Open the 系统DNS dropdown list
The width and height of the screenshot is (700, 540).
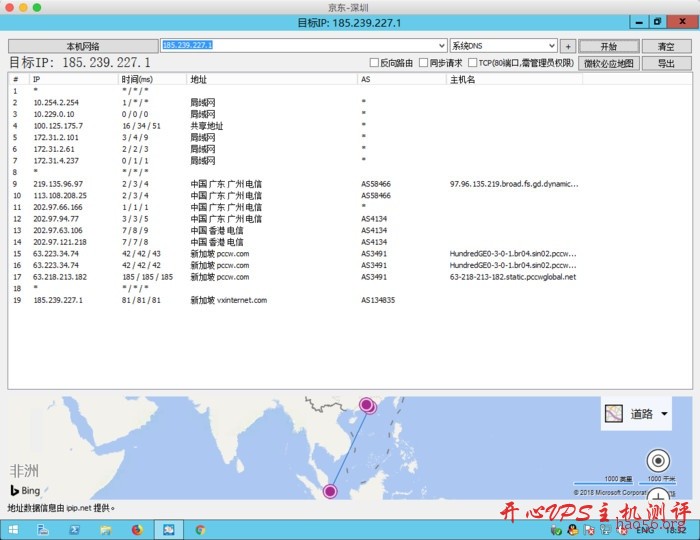click(x=551, y=46)
